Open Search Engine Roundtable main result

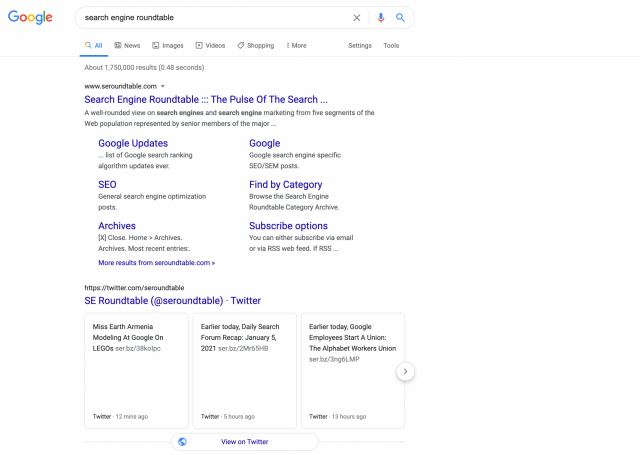coord(206,99)
